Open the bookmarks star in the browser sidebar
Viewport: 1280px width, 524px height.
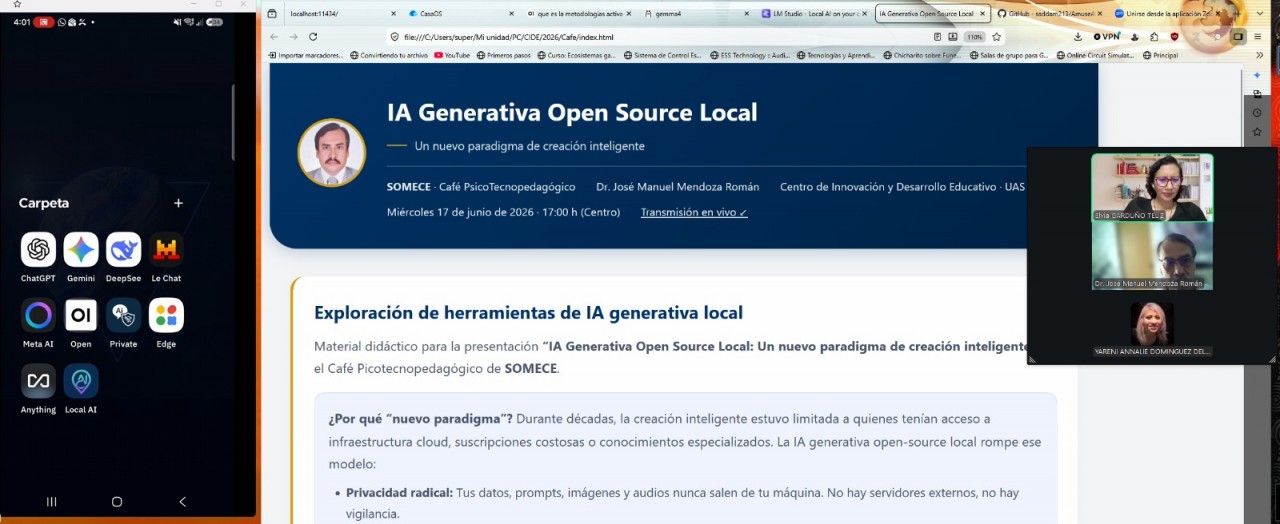coord(1257,131)
